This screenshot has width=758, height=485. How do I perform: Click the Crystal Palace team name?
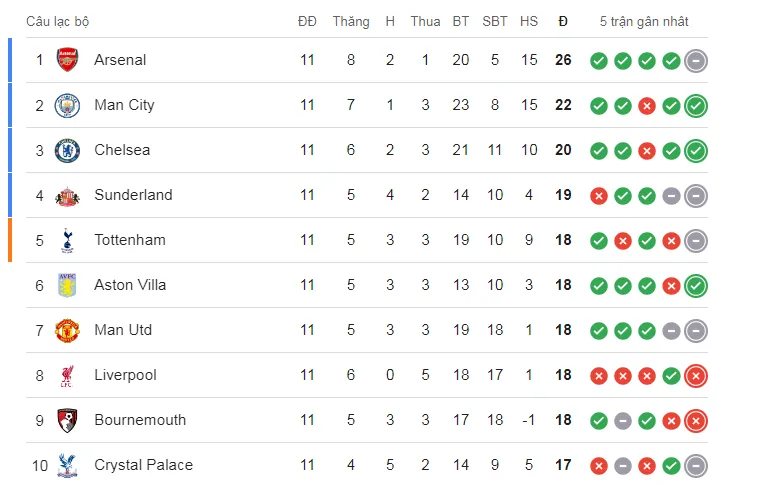[x=143, y=465]
